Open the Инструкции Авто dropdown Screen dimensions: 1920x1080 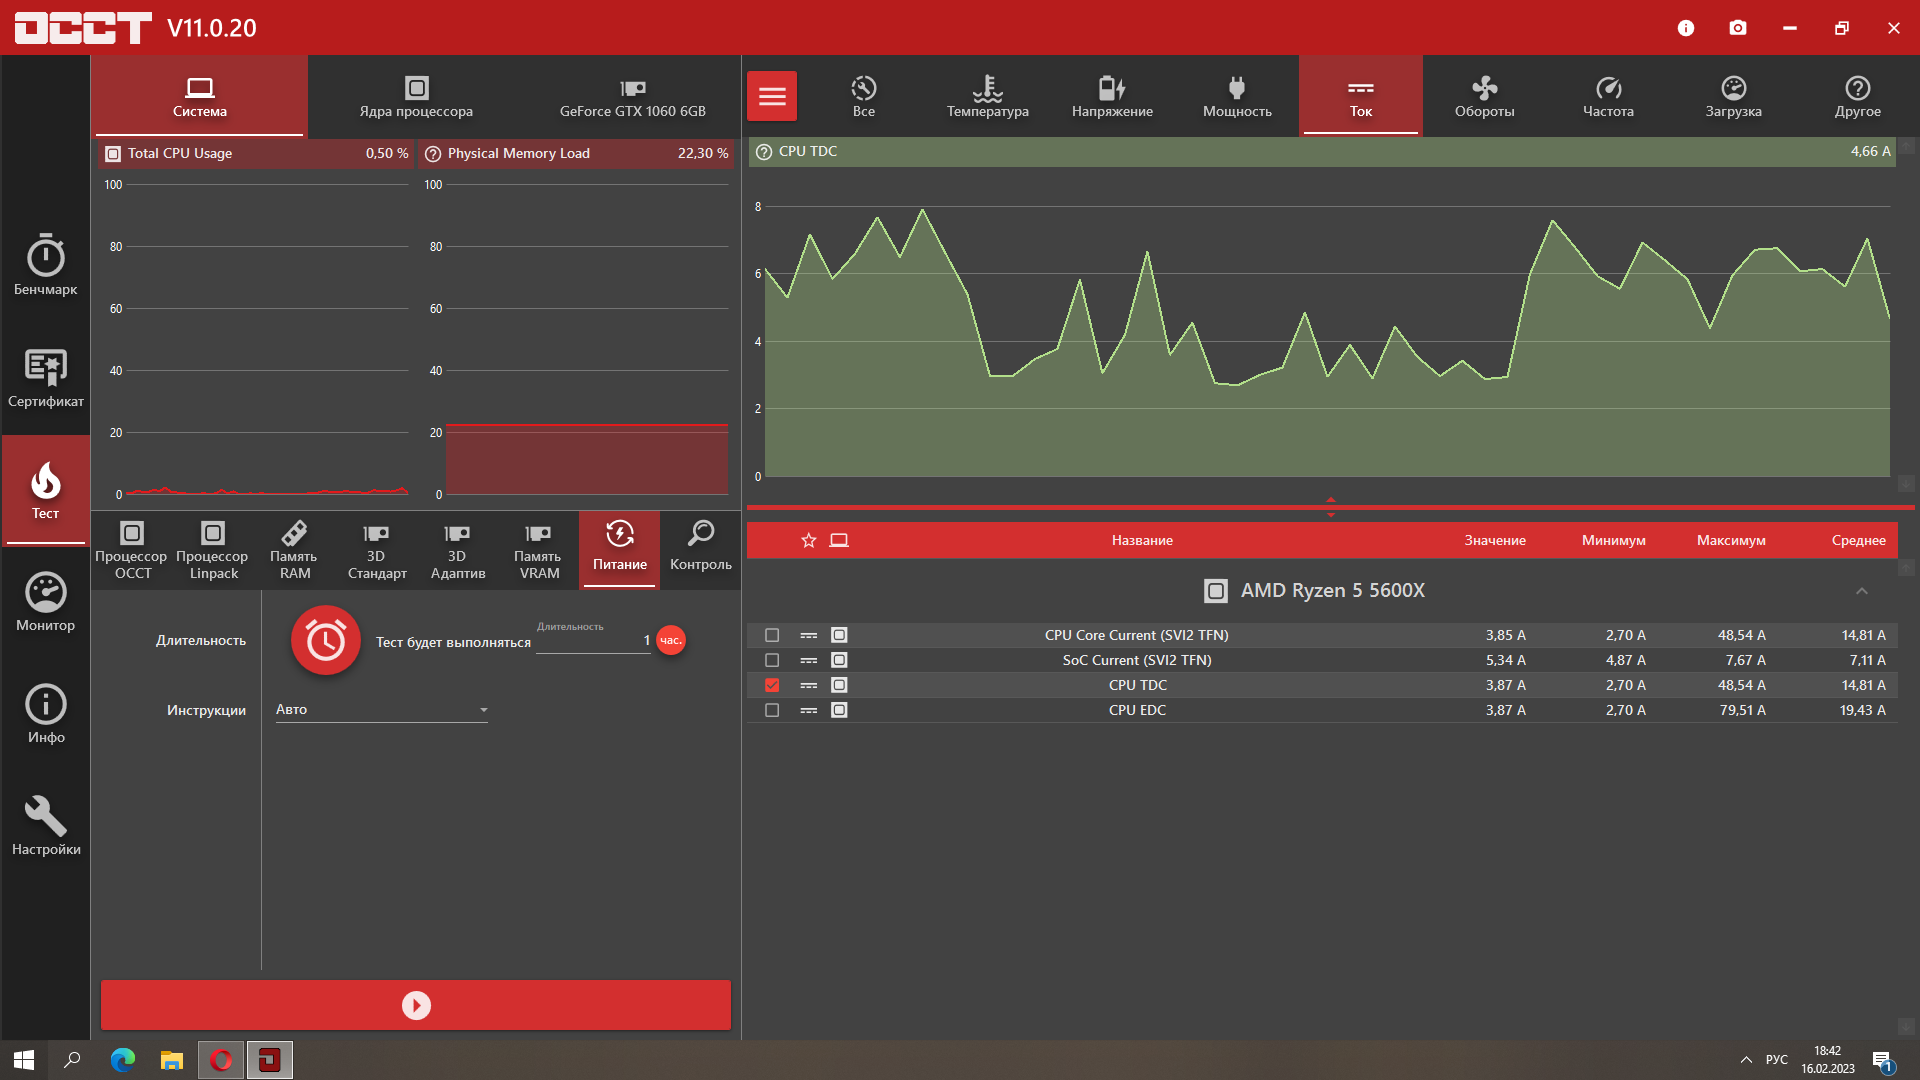pos(381,710)
